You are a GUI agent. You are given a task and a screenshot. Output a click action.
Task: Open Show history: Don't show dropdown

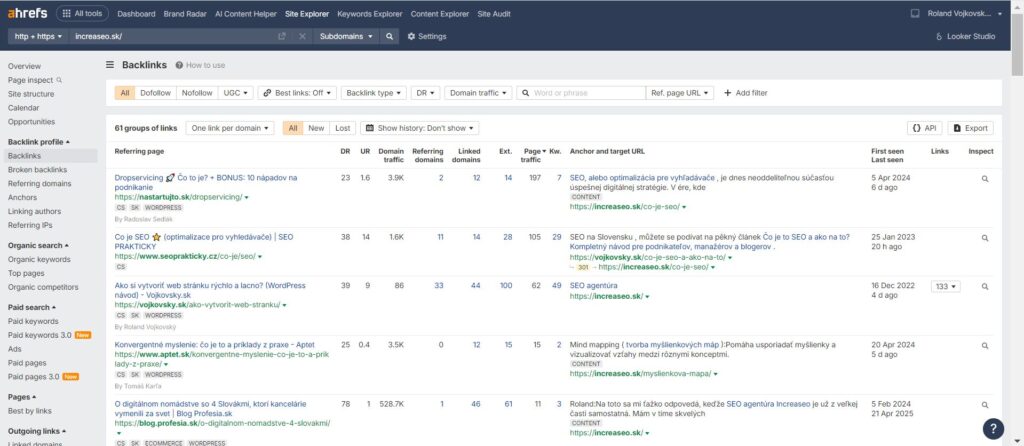419,128
